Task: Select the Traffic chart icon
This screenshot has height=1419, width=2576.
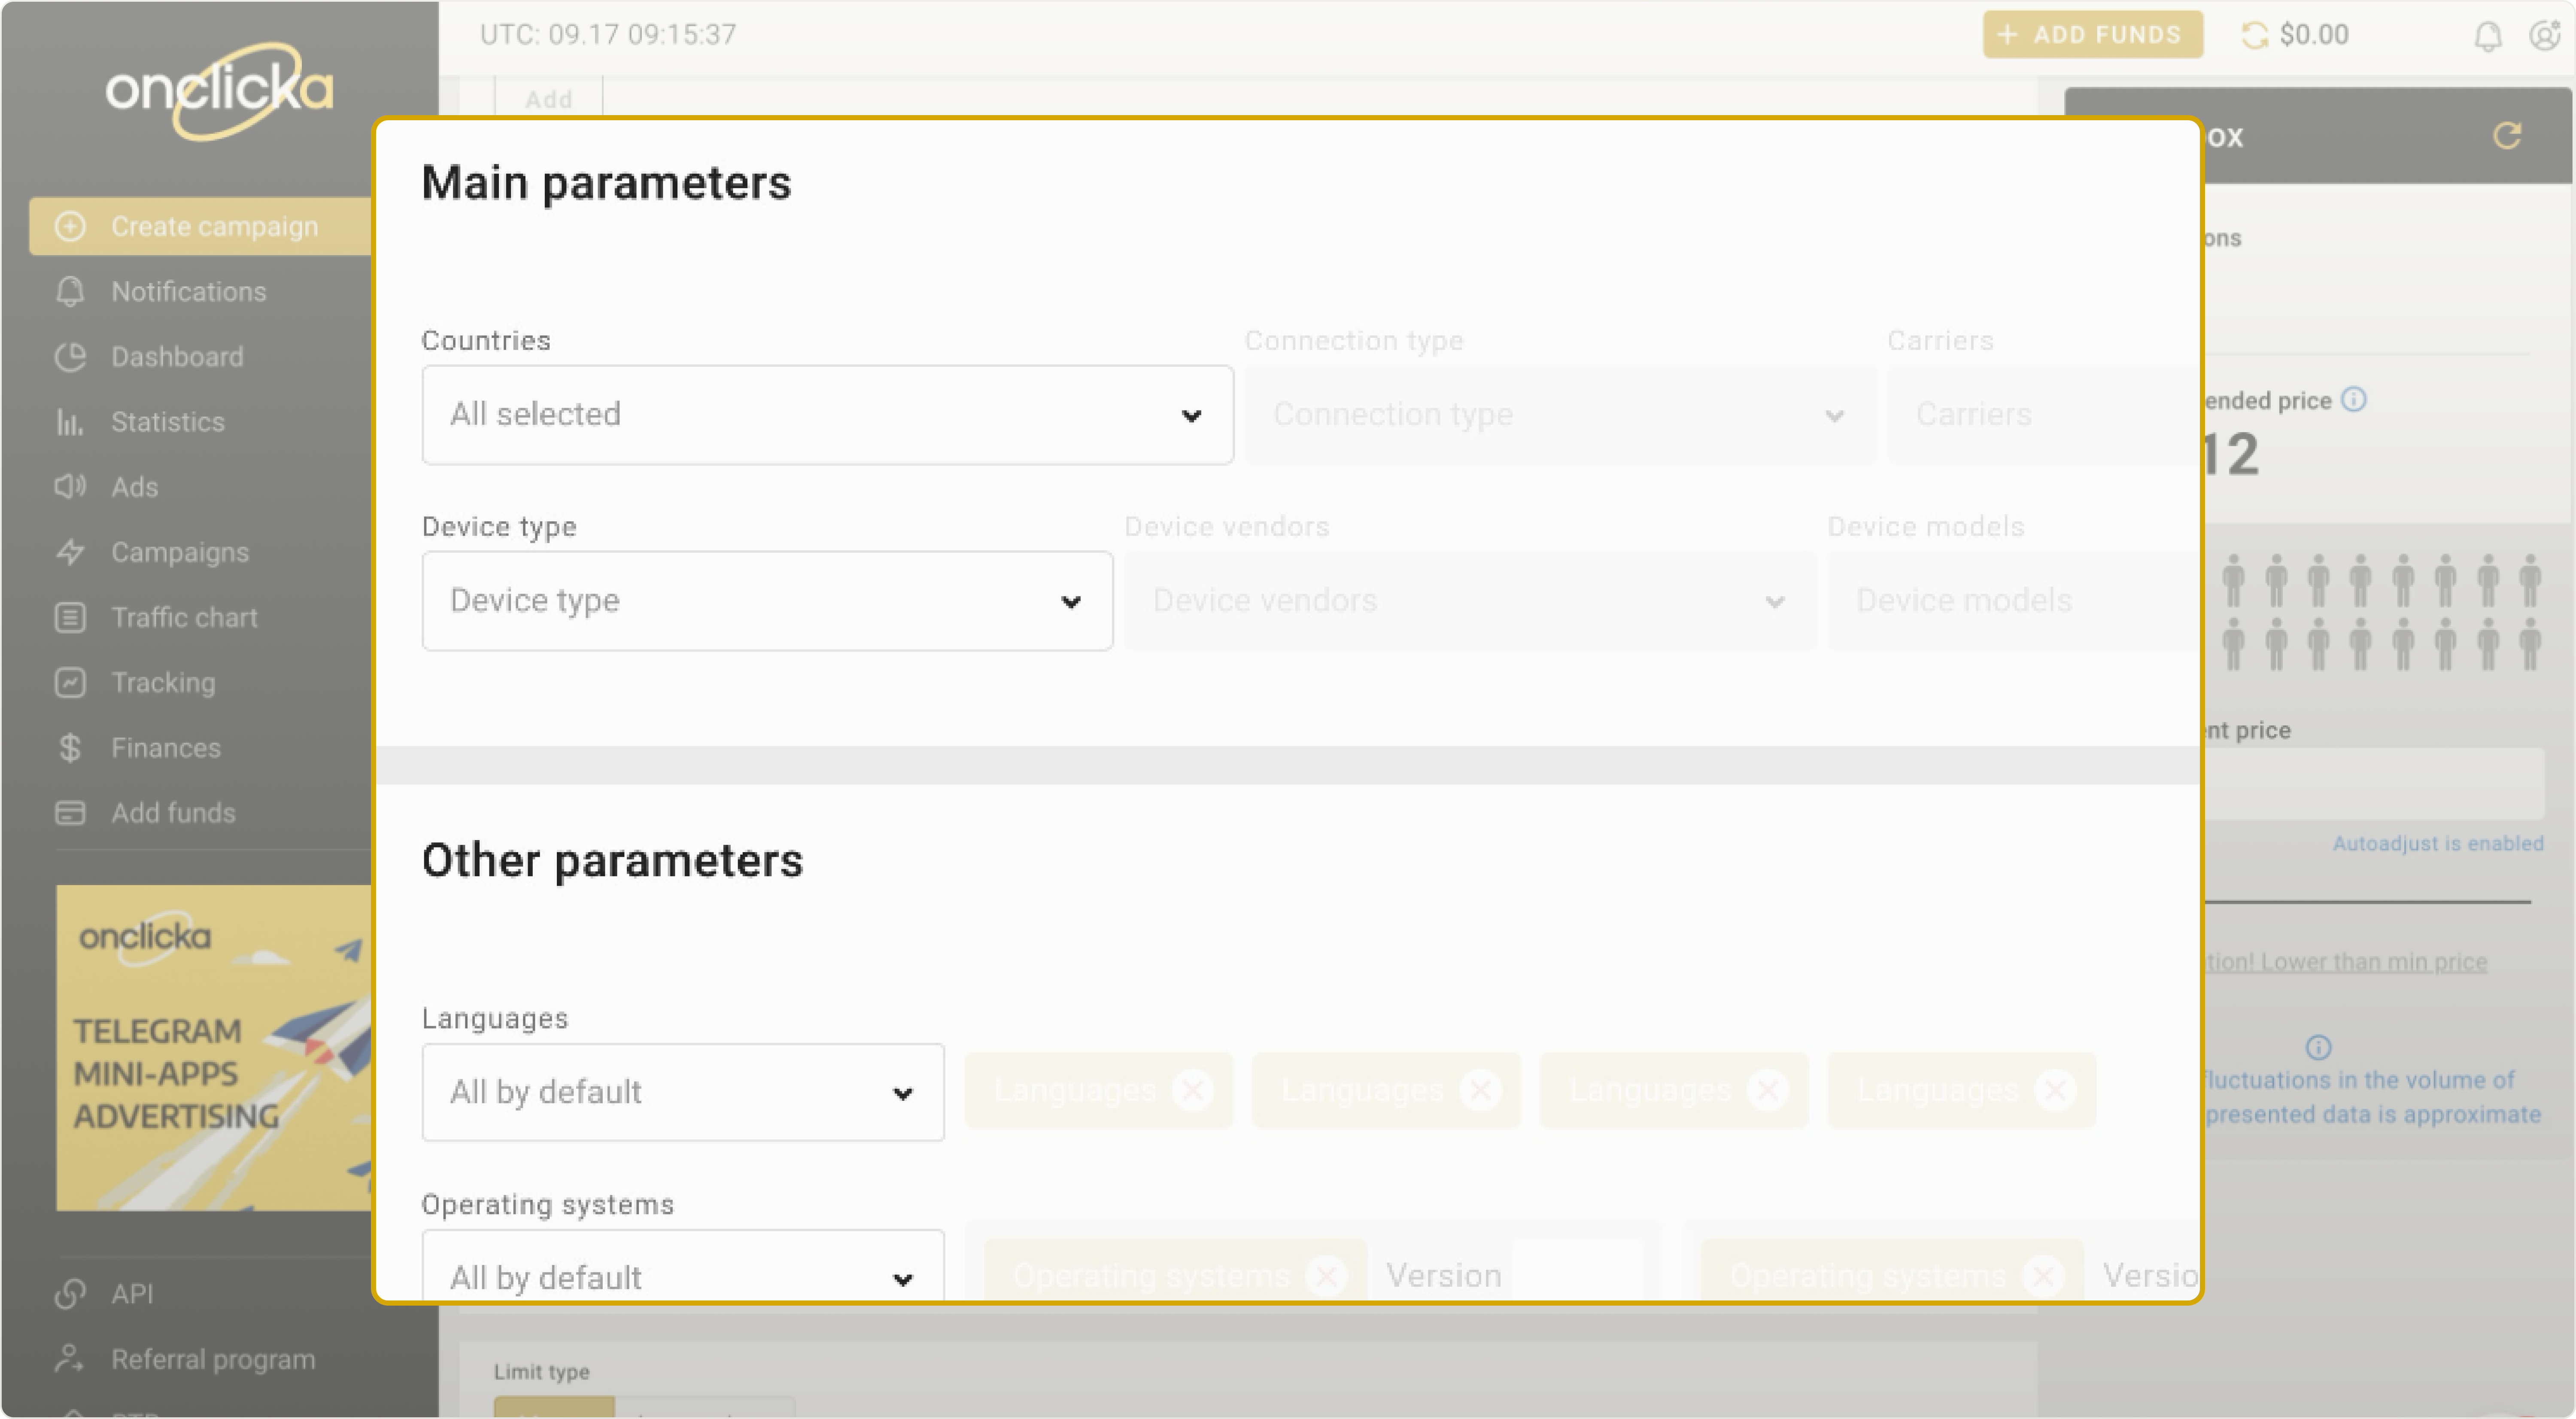Action: [69, 617]
